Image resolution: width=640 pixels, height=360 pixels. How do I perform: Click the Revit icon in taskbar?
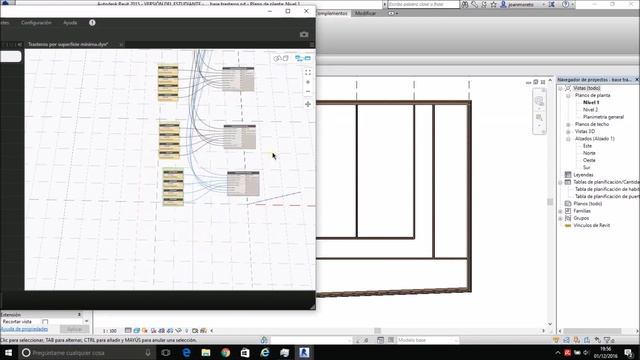[304, 353]
